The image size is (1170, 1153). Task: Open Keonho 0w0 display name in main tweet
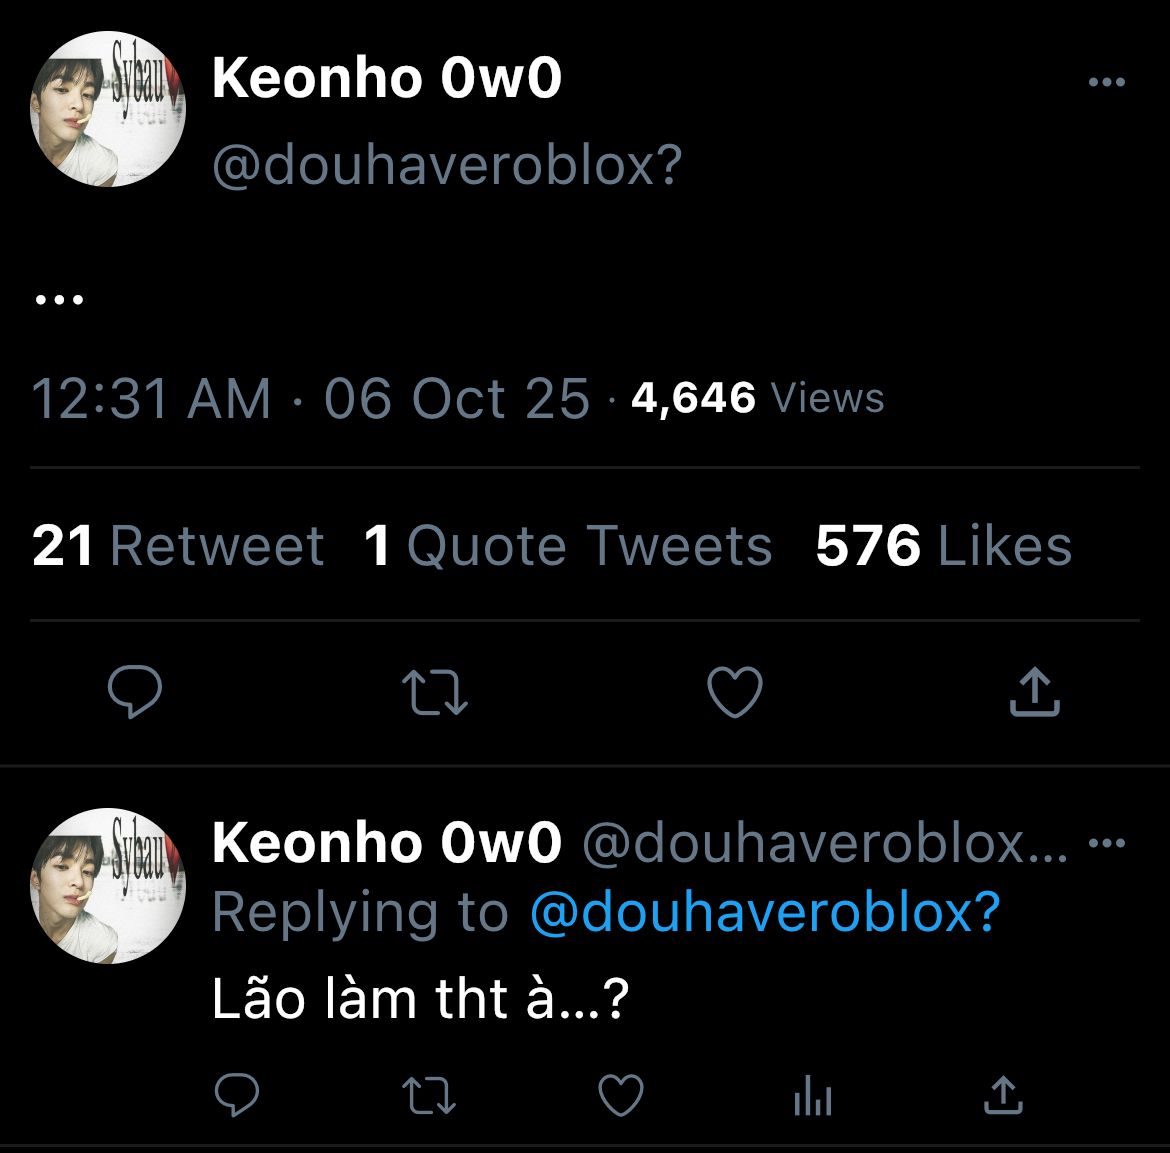pyautogui.click(x=387, y=79)
